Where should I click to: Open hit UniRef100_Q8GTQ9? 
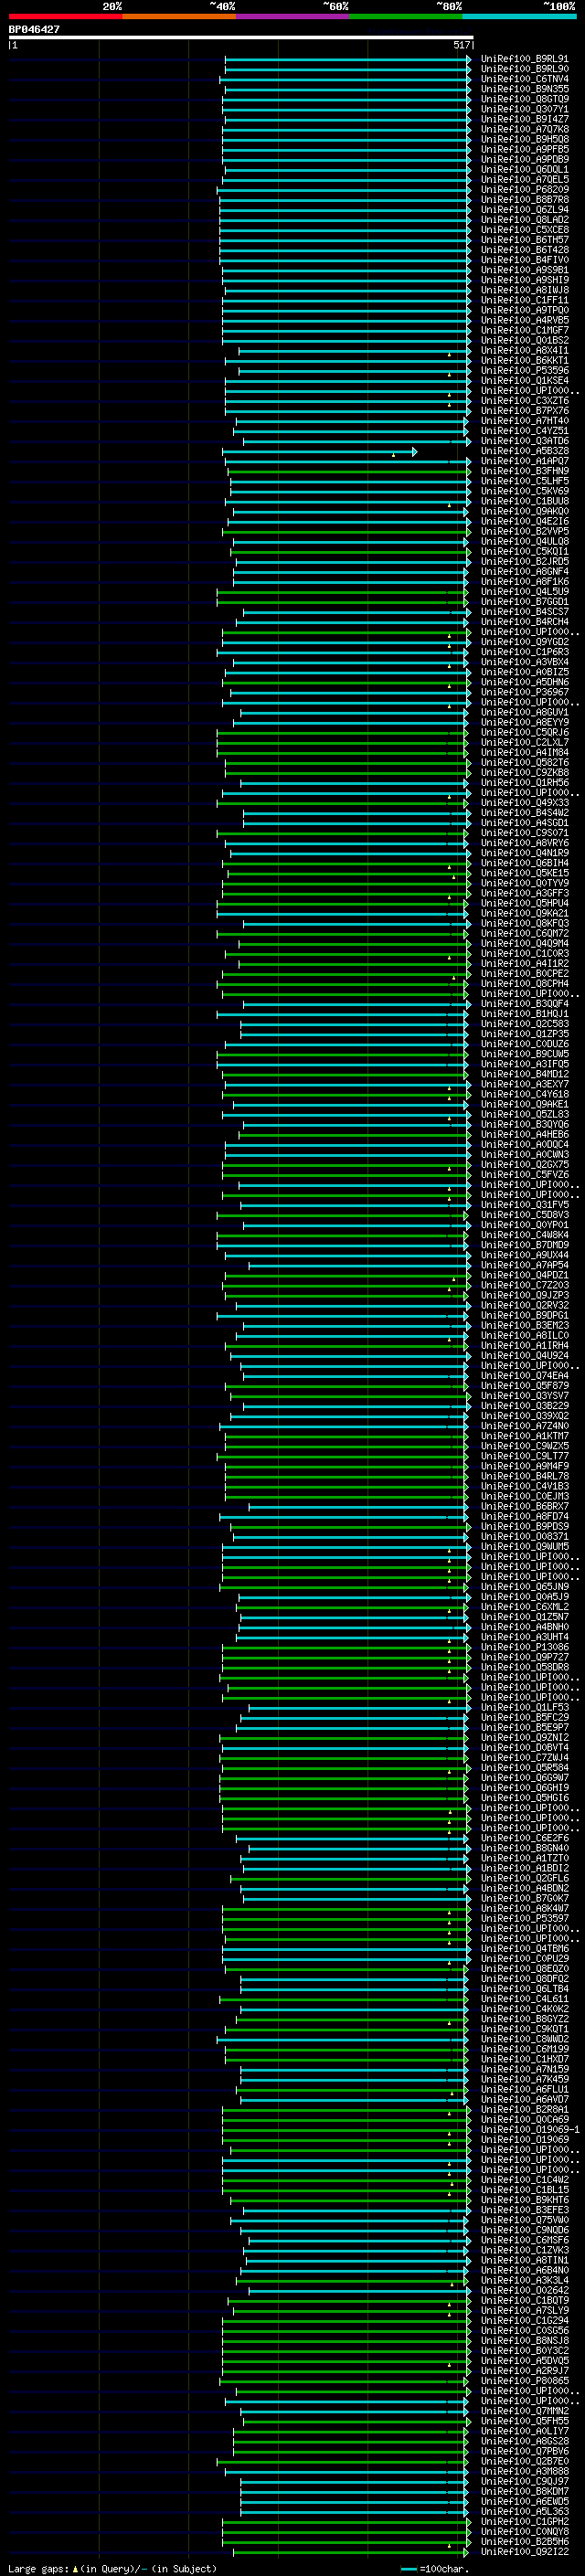coord(524,99)
